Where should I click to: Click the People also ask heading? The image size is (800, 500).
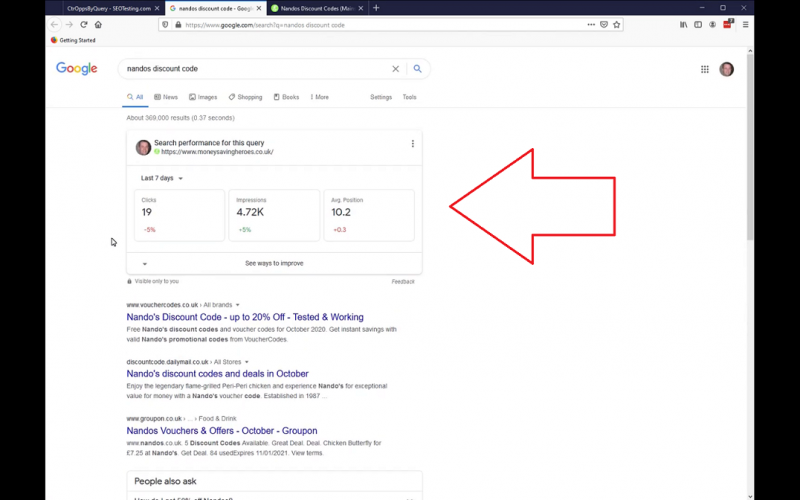165,481
